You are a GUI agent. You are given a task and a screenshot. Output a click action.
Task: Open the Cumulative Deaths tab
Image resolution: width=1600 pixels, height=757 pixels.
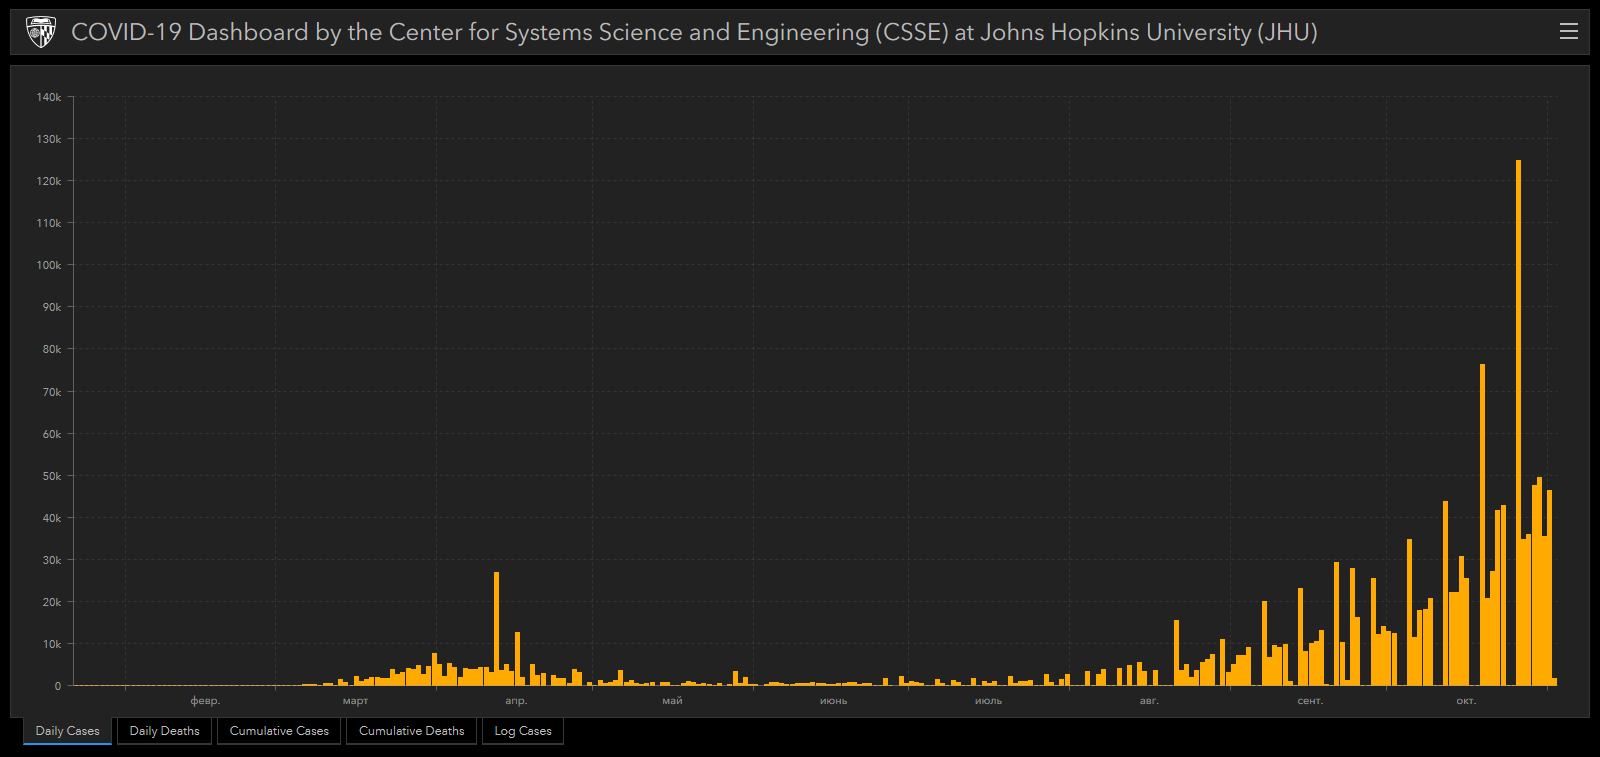point(411,731)
